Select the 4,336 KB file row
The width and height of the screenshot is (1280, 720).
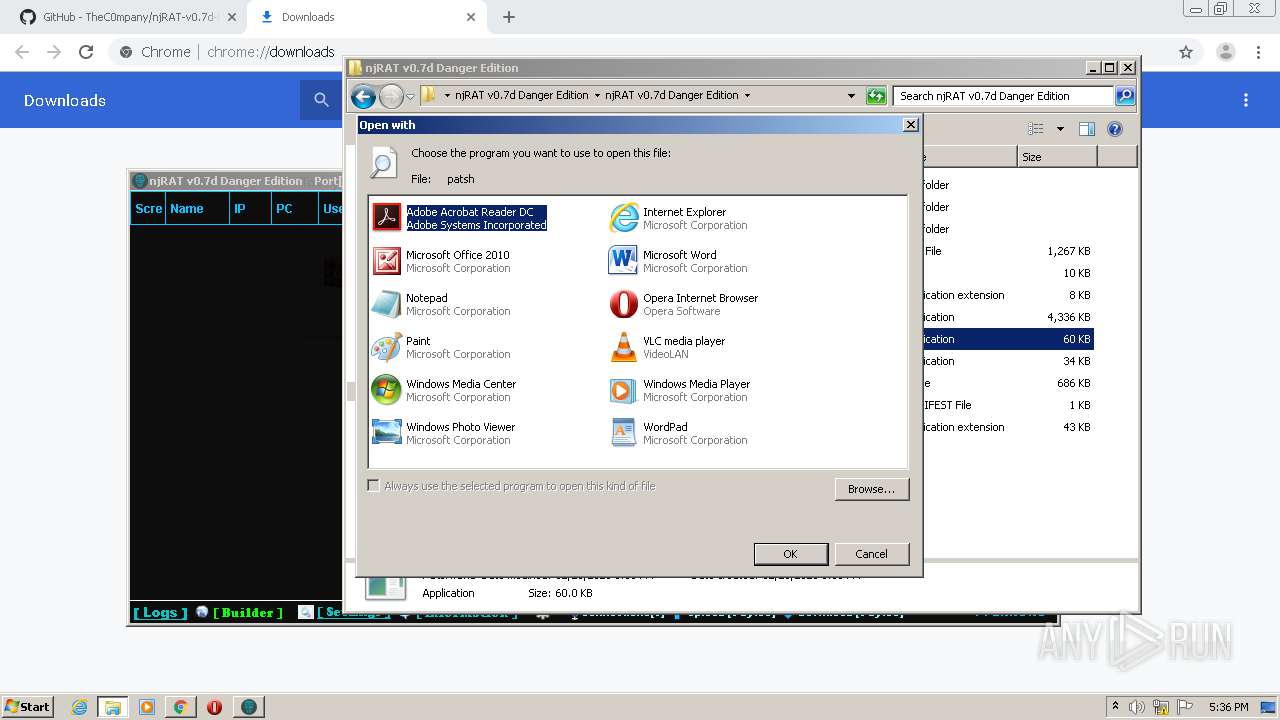[x=1008, y=317]
